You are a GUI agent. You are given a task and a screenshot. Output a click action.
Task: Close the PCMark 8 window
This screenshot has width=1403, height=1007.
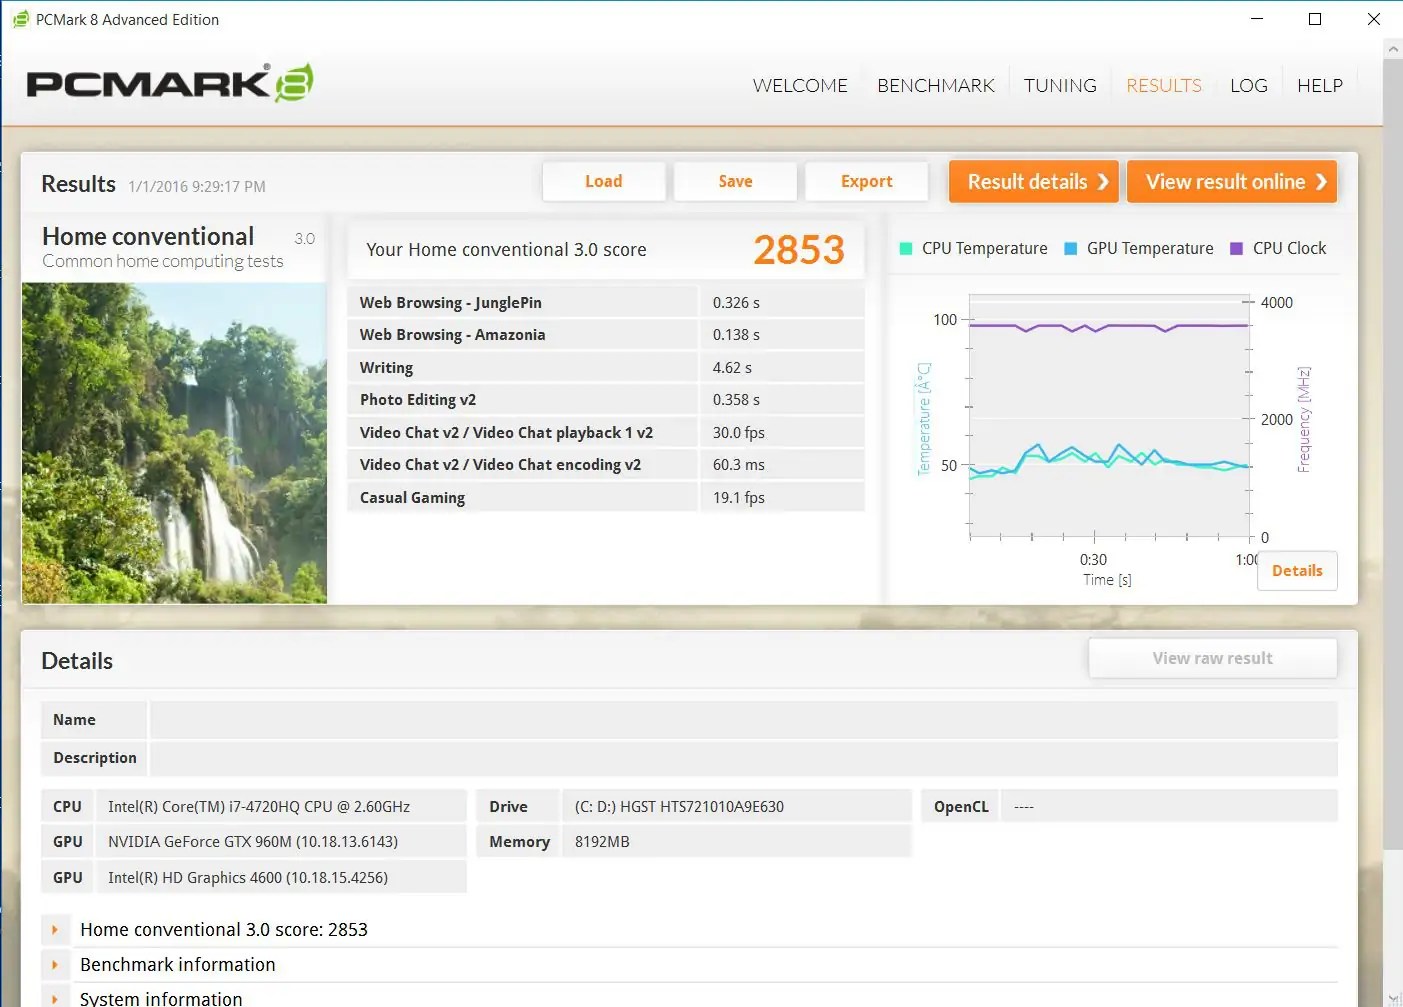tap(1373, 19)
